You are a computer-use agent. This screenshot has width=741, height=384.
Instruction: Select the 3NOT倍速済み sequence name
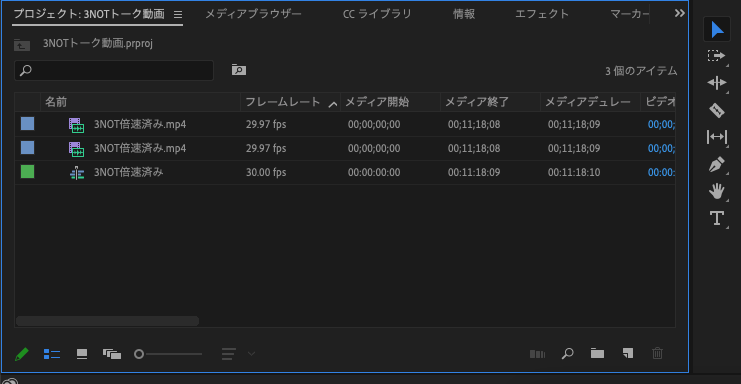[x=129, y=172]
